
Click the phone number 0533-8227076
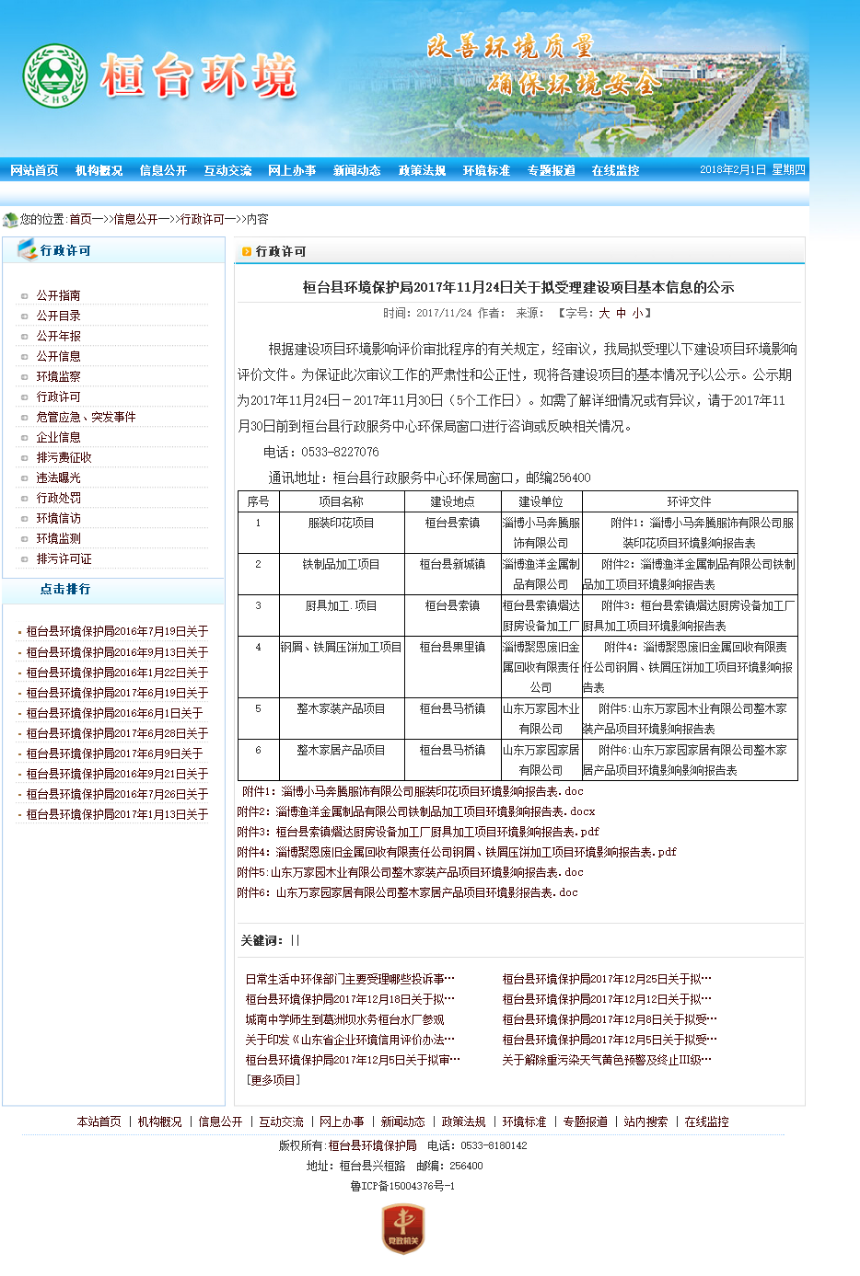pyautogui.click(x=339, y=452)
